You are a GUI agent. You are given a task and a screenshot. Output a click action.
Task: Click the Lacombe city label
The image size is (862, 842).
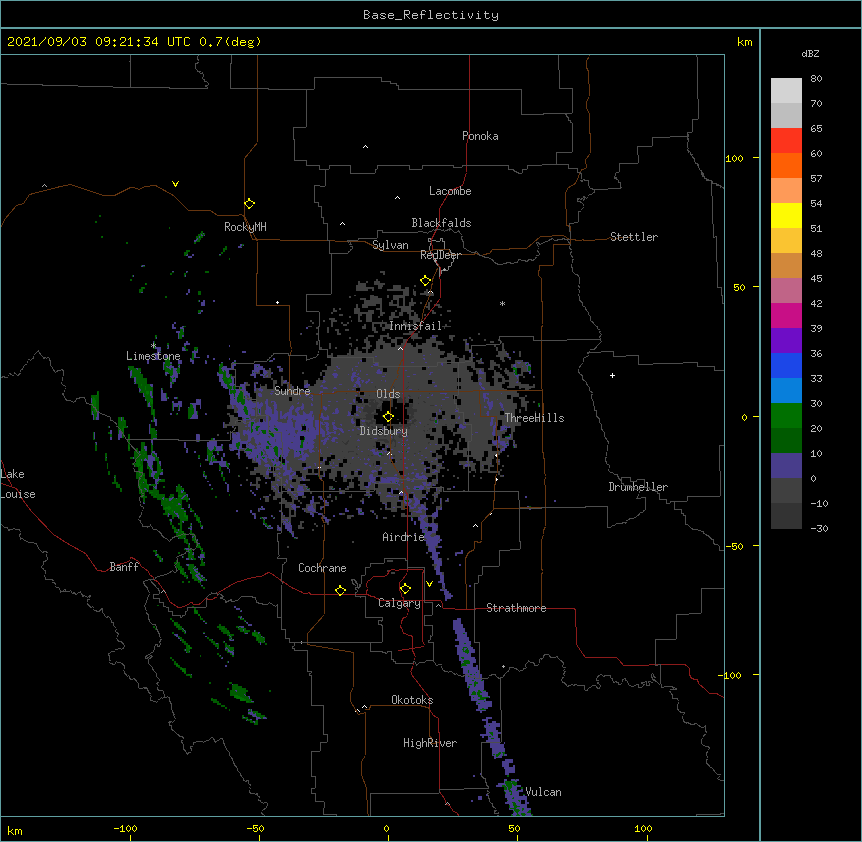coord(450,191)
